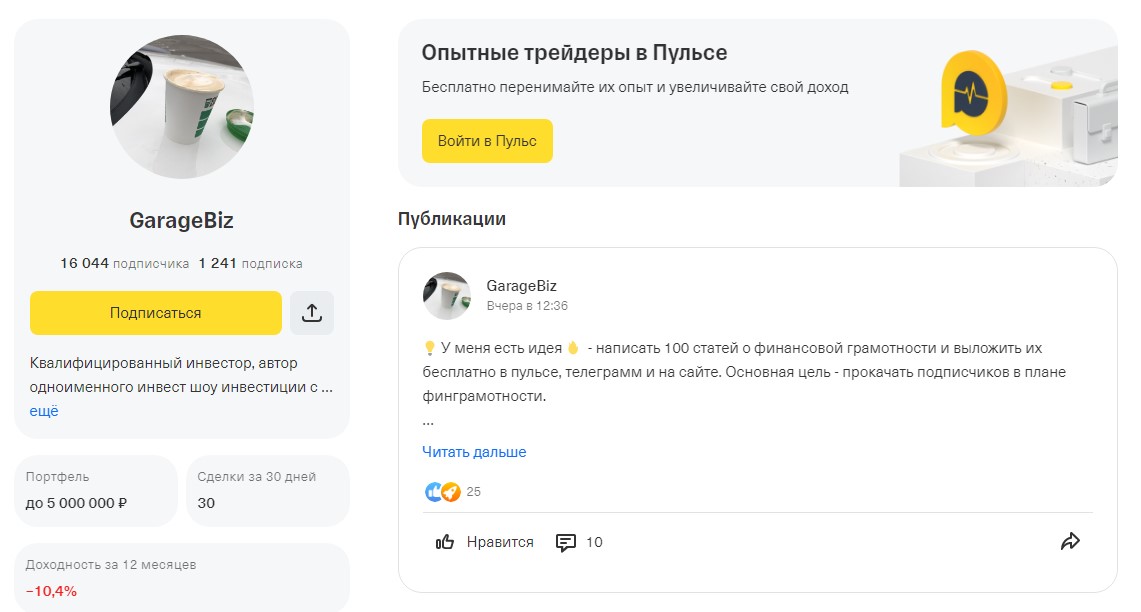Click the Сделки за 30 дней card

[x=268, y=491]
